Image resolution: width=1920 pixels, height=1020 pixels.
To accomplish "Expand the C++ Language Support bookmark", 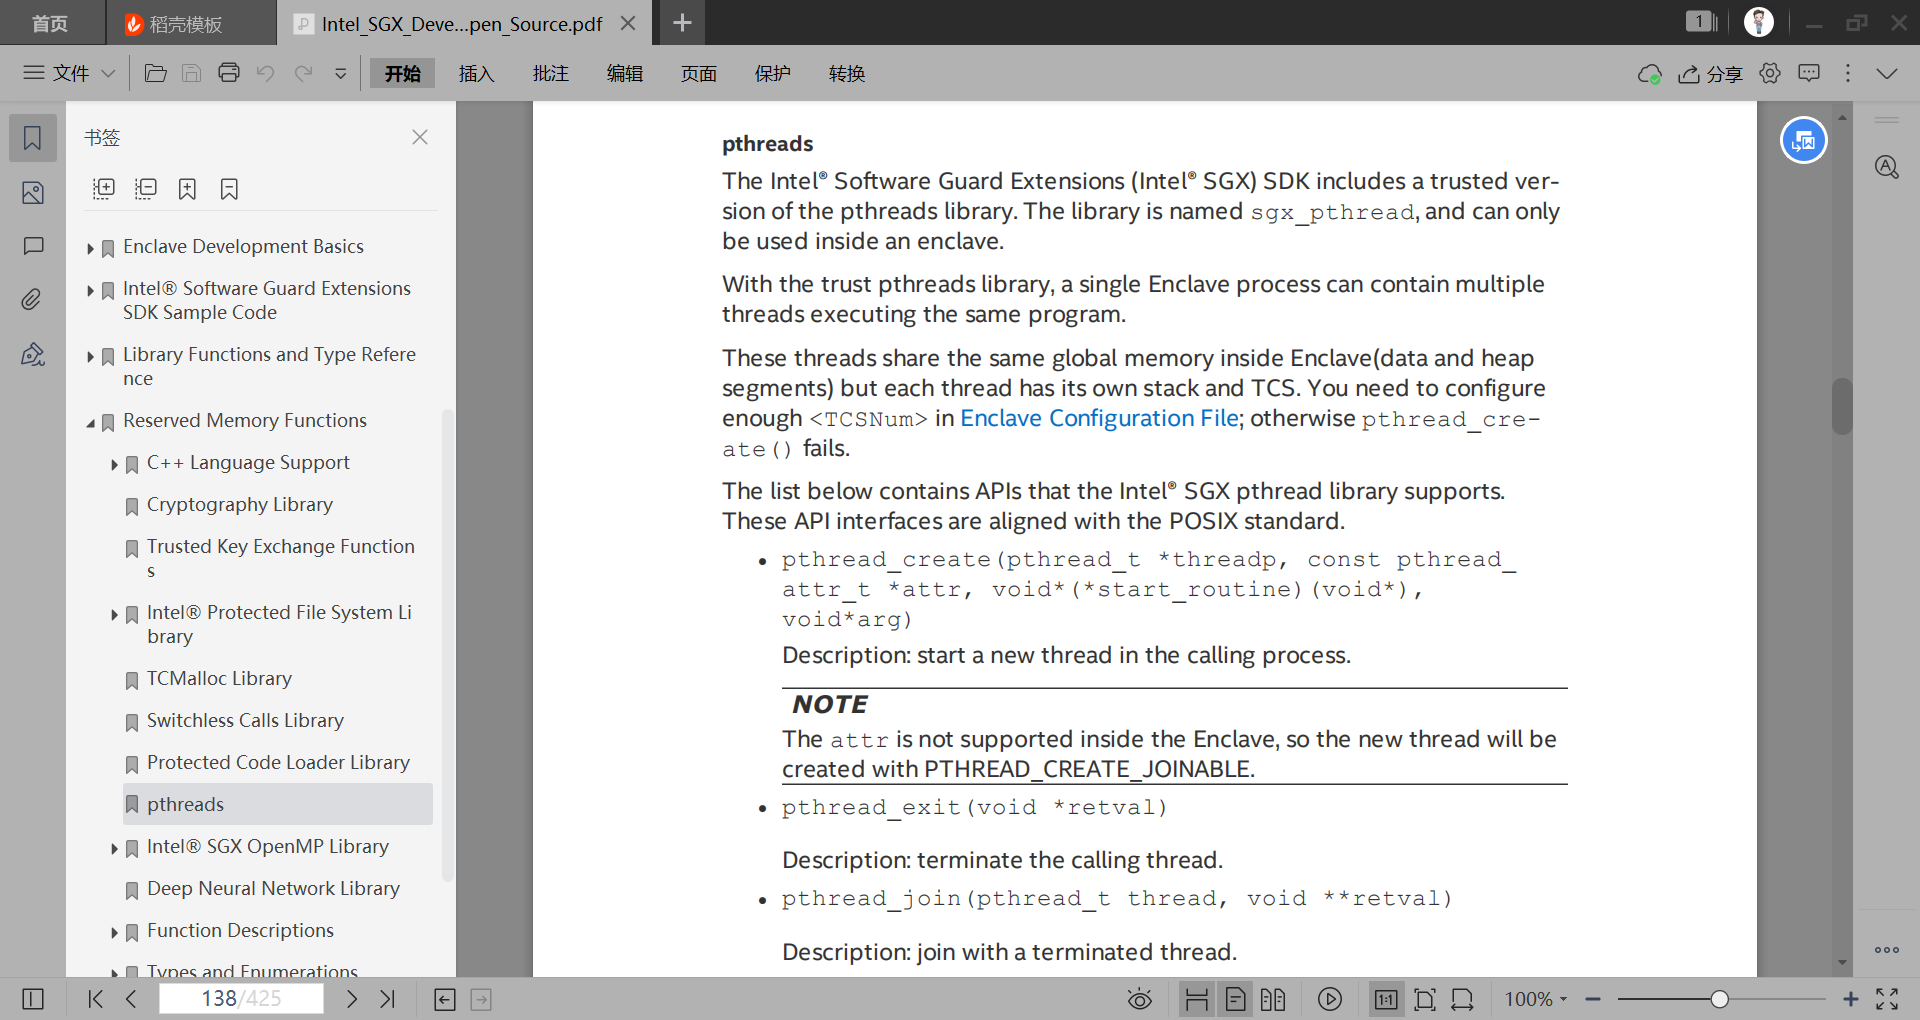I will (x=113, y=465).
